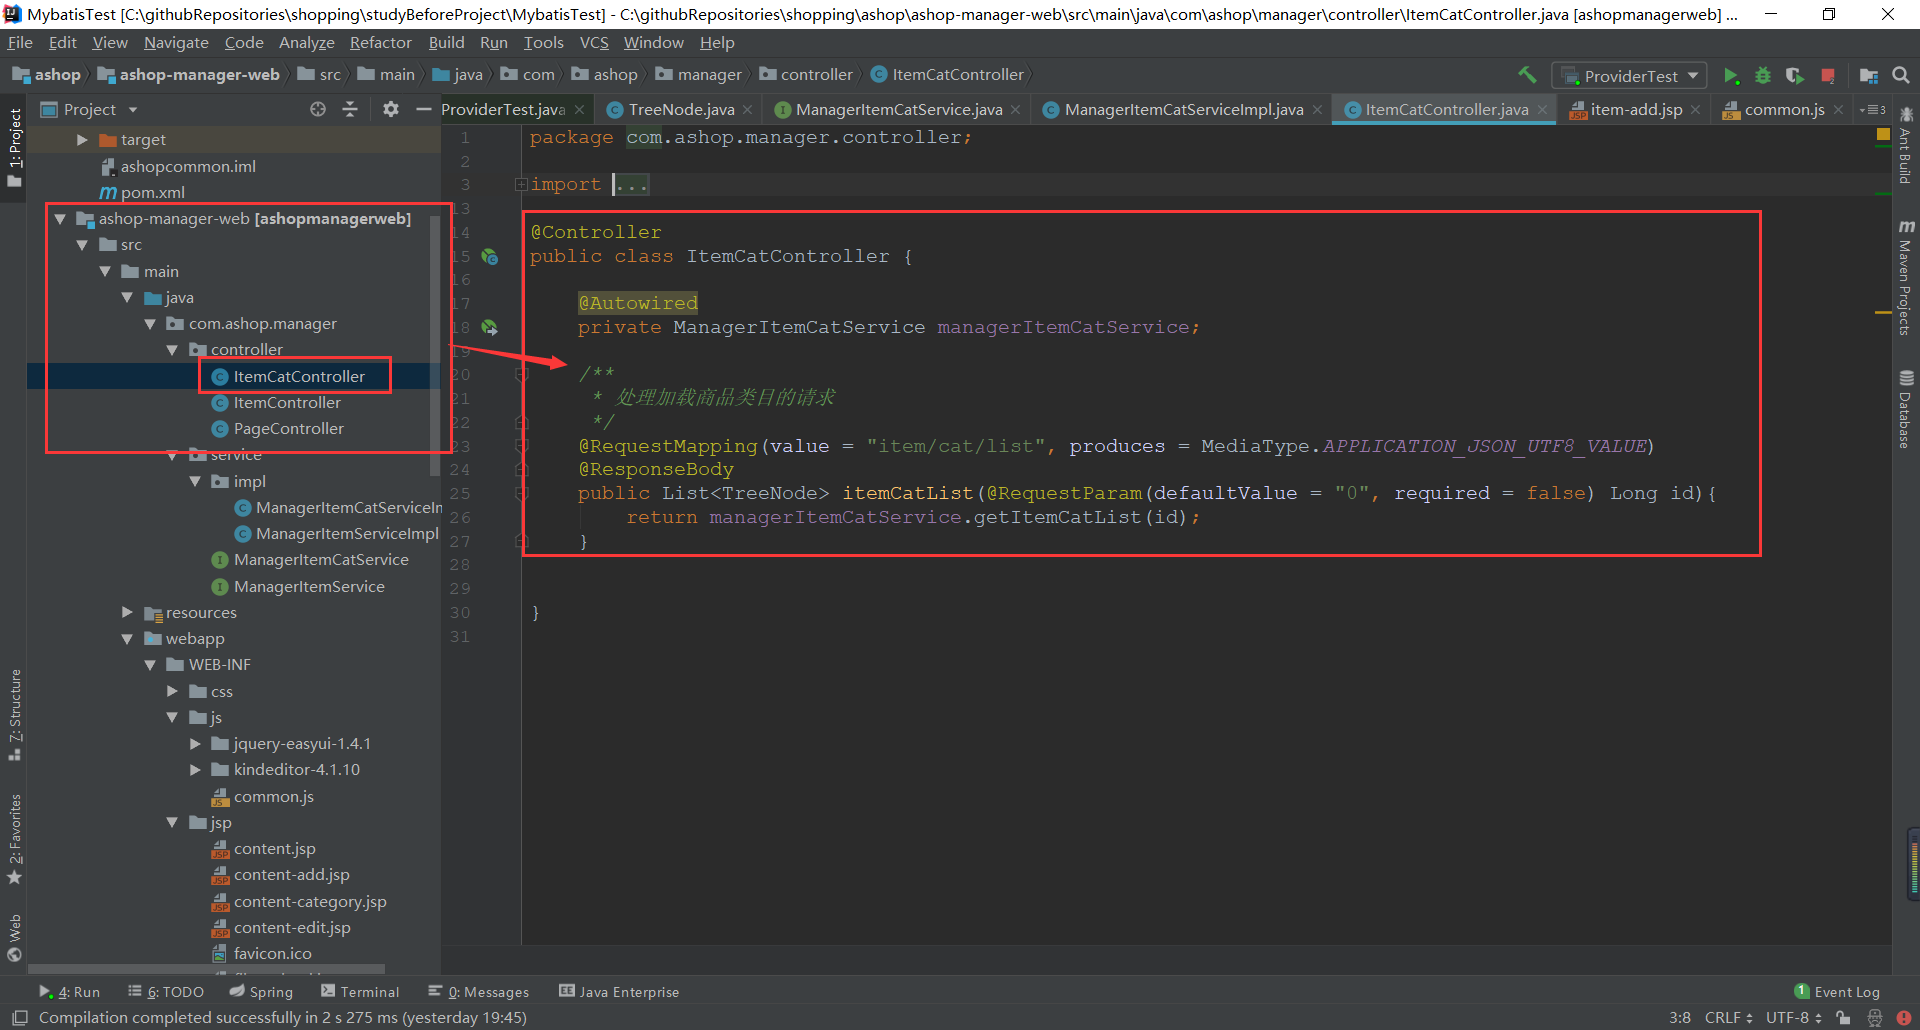Show hidden editor tabs list dropdown
Viewport: 1920px width, 1030px height.
tap(1873, 110)
